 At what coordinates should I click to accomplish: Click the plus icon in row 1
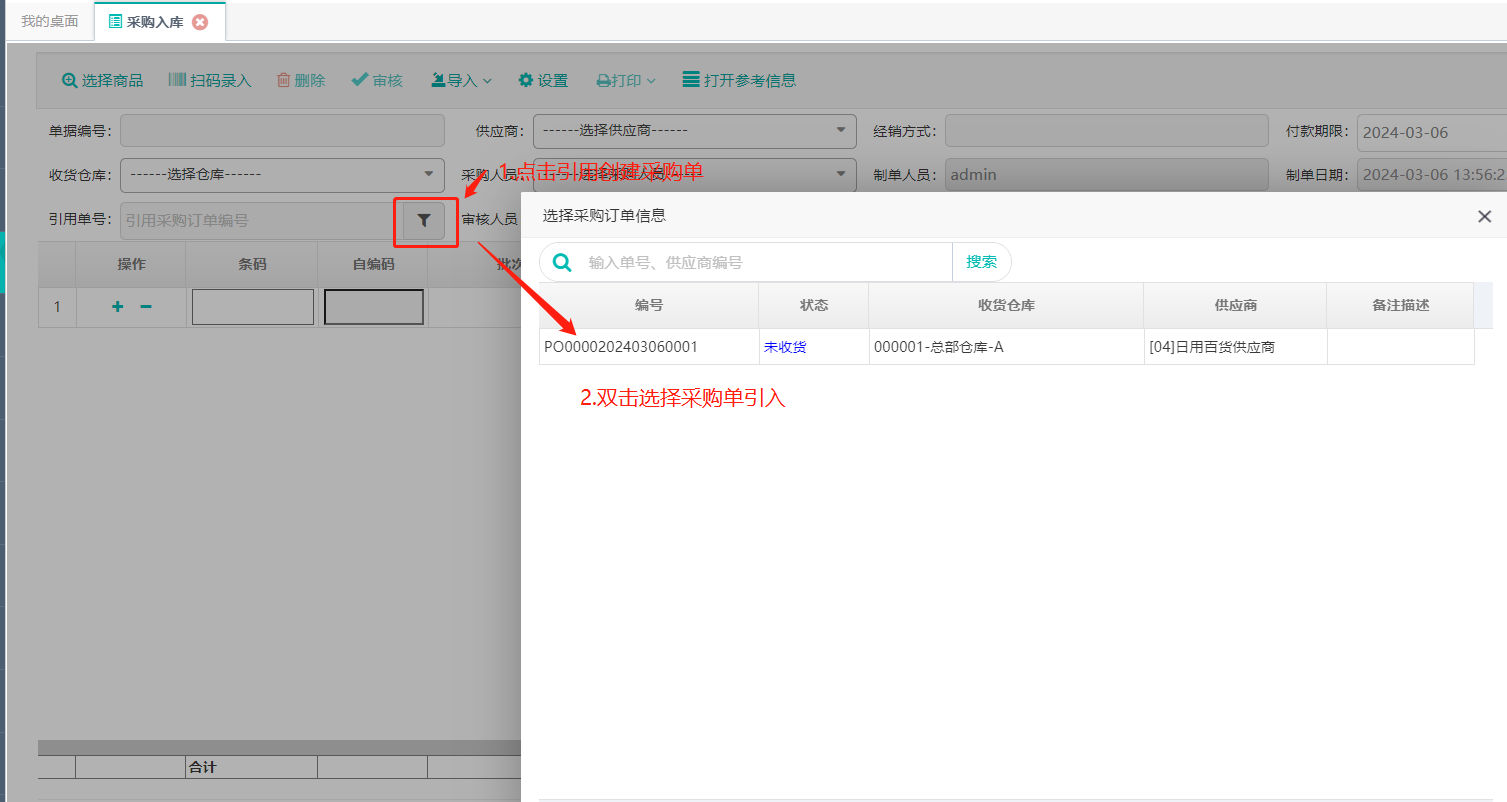click(x=117, y=307)
